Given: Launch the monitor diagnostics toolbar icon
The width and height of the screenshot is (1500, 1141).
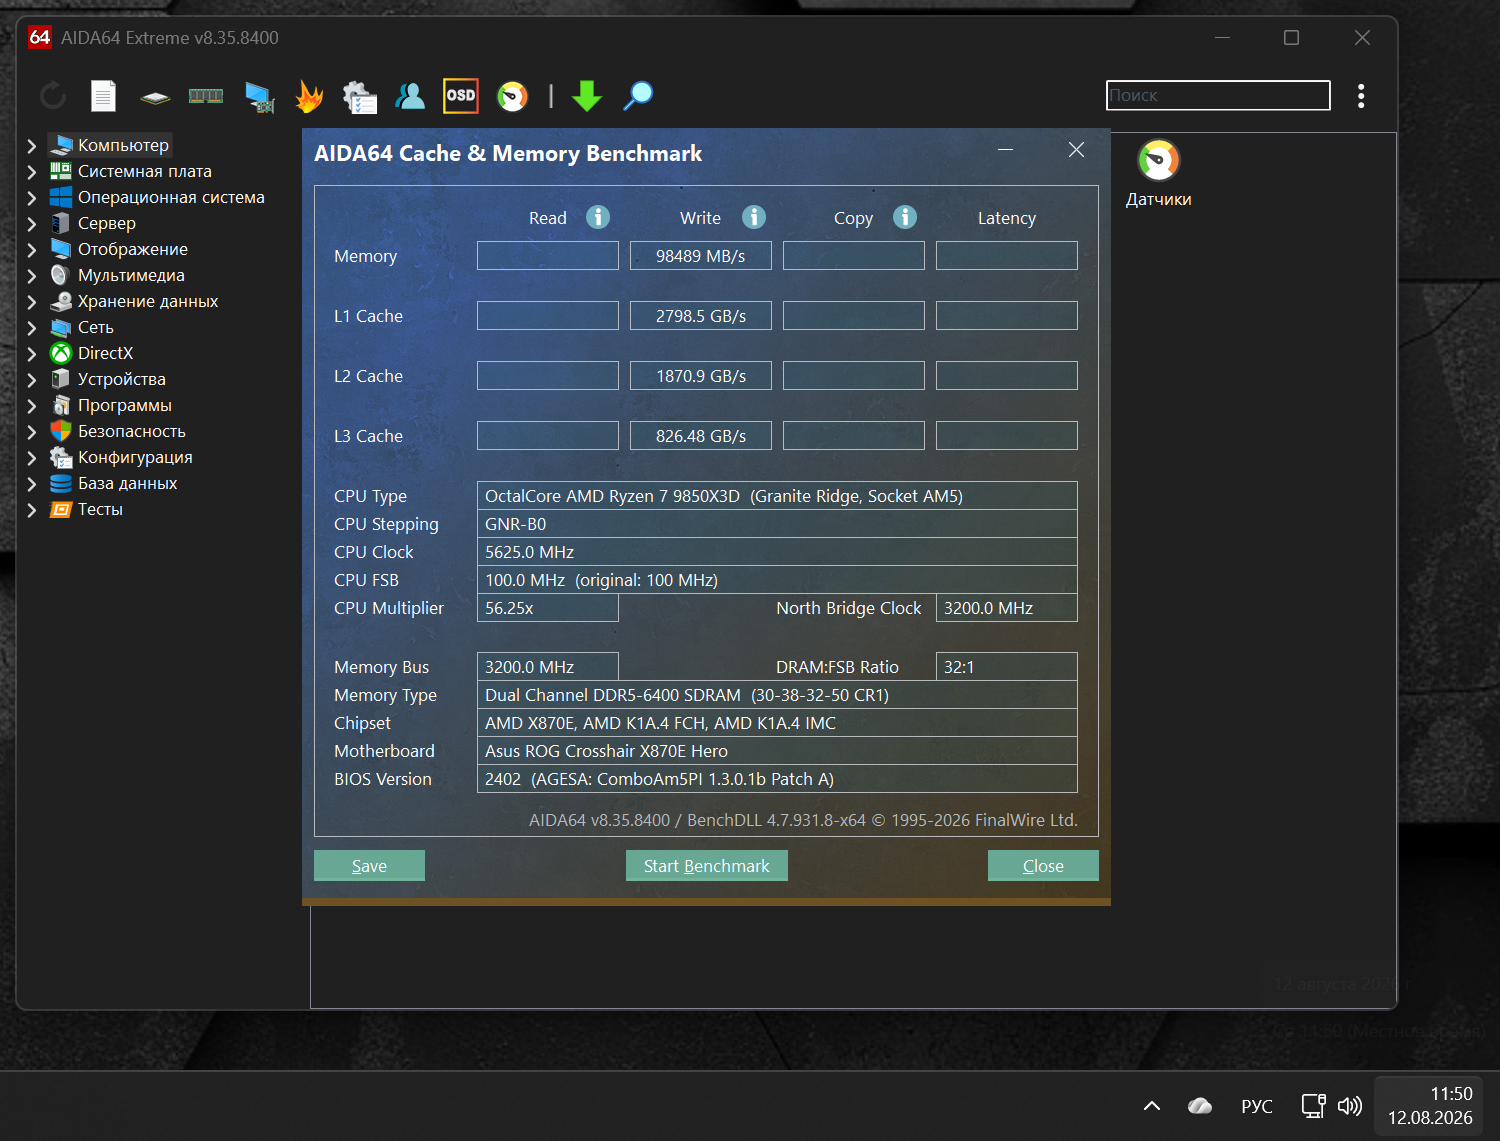Looking at the screenshot, I should 260,97.
